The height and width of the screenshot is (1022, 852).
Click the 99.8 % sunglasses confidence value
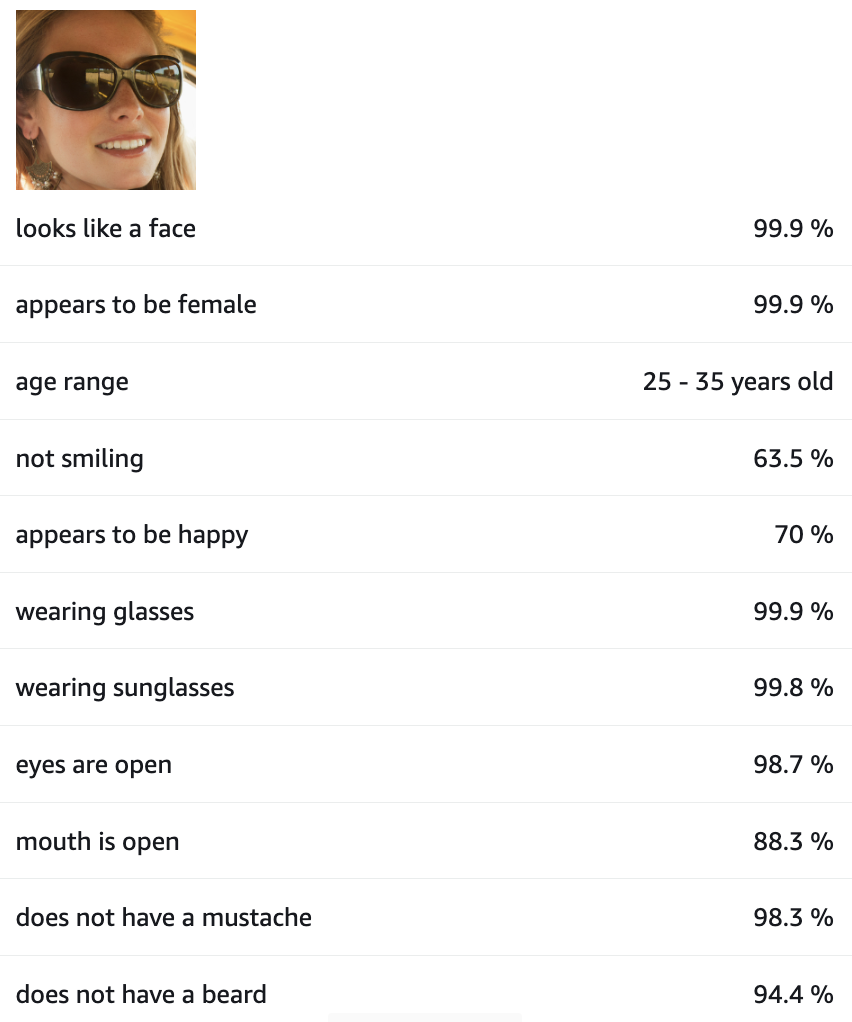[x=793, y=688]
